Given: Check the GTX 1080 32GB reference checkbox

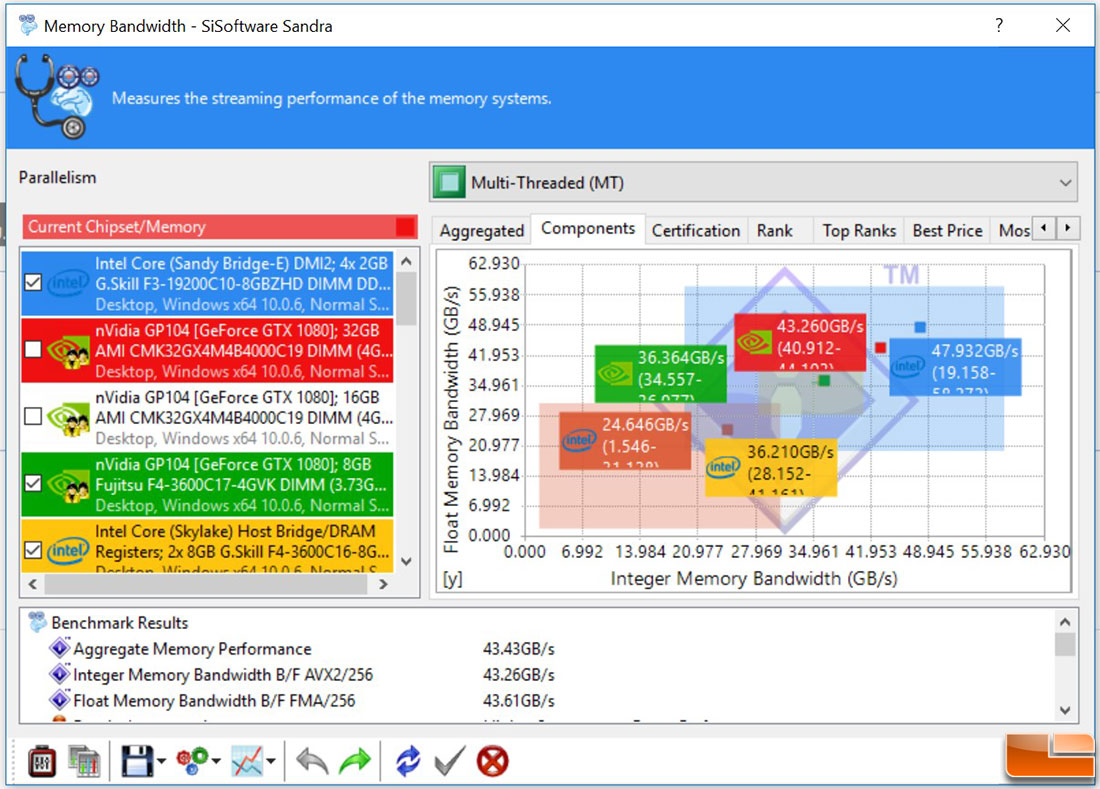Looking at the screenshot, I should [33, 349].
